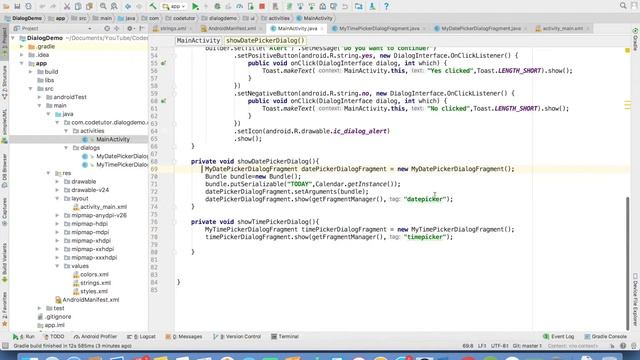The image size is (640, 360).
Task: Click the UTF-8 encoding status bar entry
Action: tap(500, 346)
